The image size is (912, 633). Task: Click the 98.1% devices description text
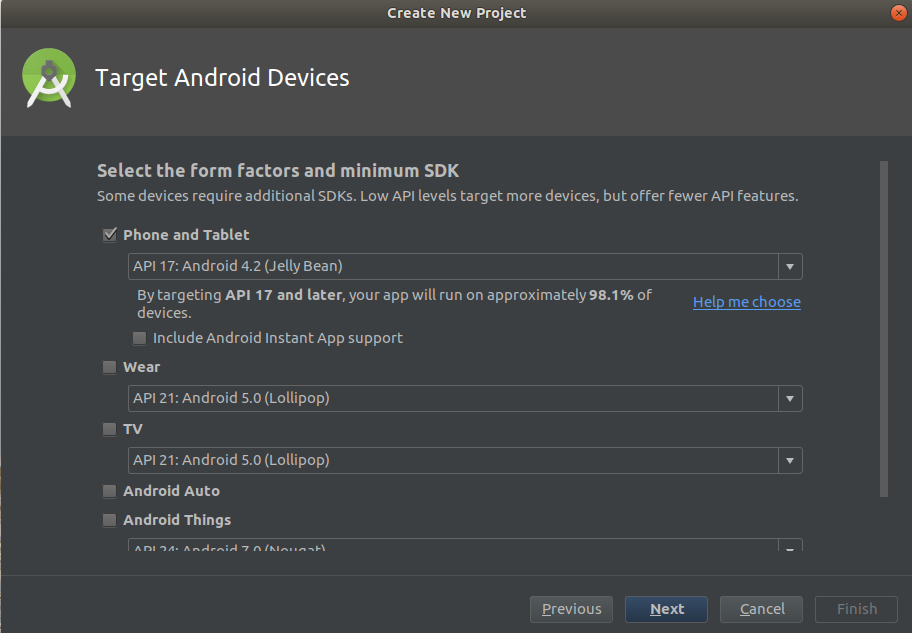pyautogui.click(x=394, y=304)
